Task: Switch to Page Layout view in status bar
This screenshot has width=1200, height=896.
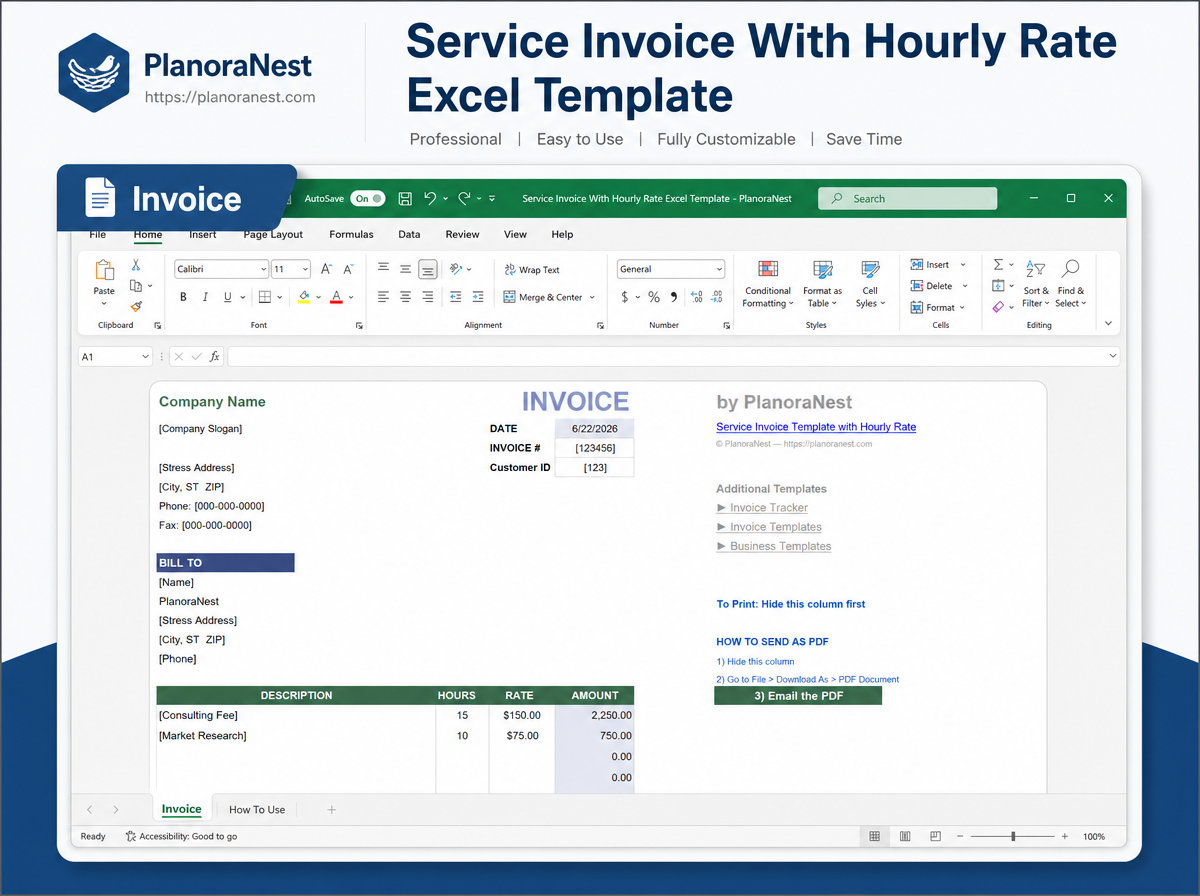Action: 905,836
